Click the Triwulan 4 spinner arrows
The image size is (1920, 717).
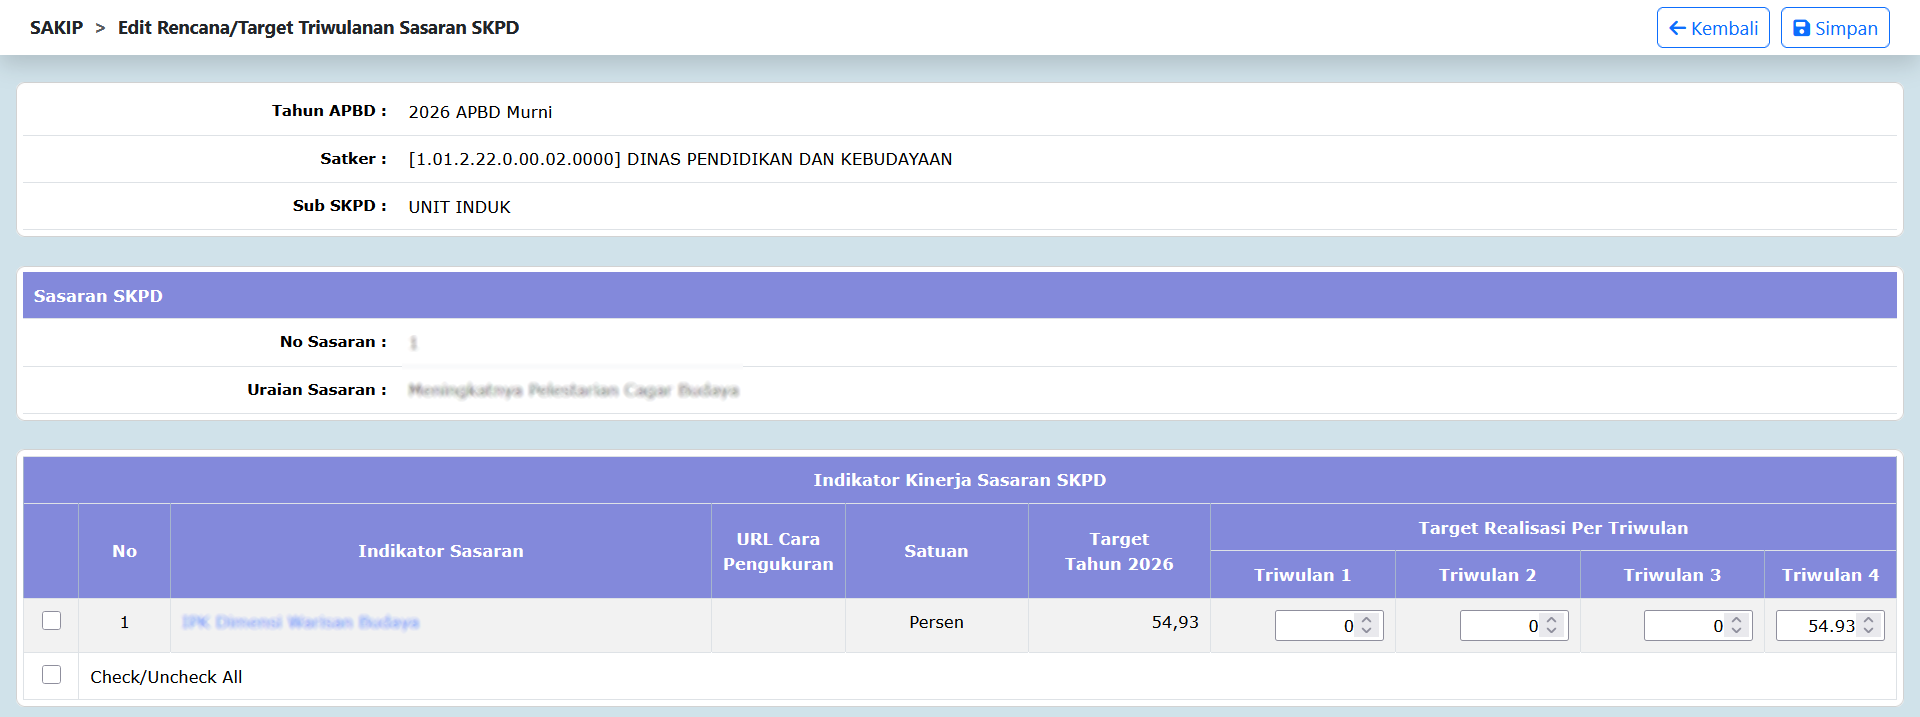coord(1869,626)
